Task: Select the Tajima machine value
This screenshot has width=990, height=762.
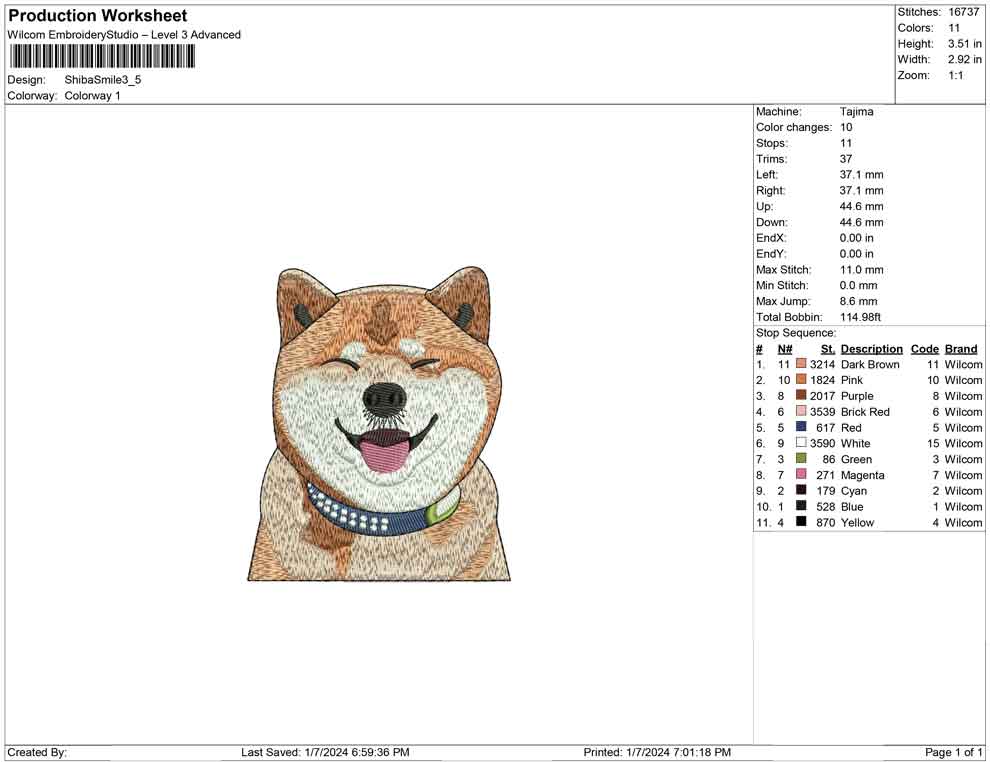Action: pos(856,112)
